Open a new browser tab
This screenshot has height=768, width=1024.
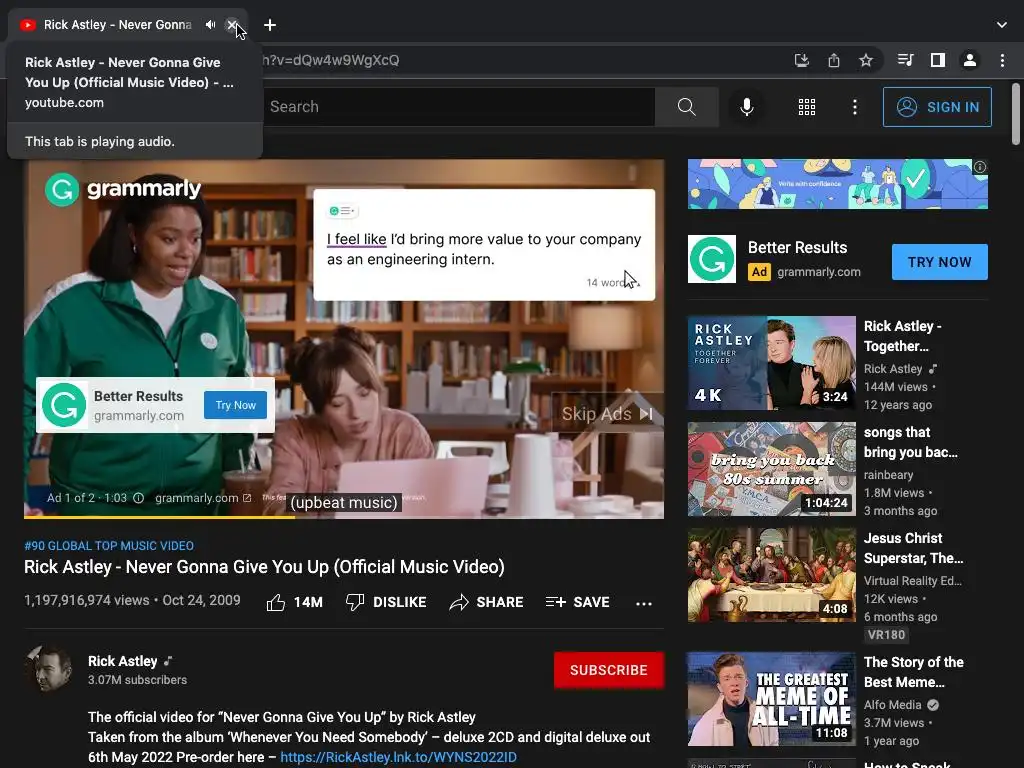pyautogui.click(x=270, y=25)
